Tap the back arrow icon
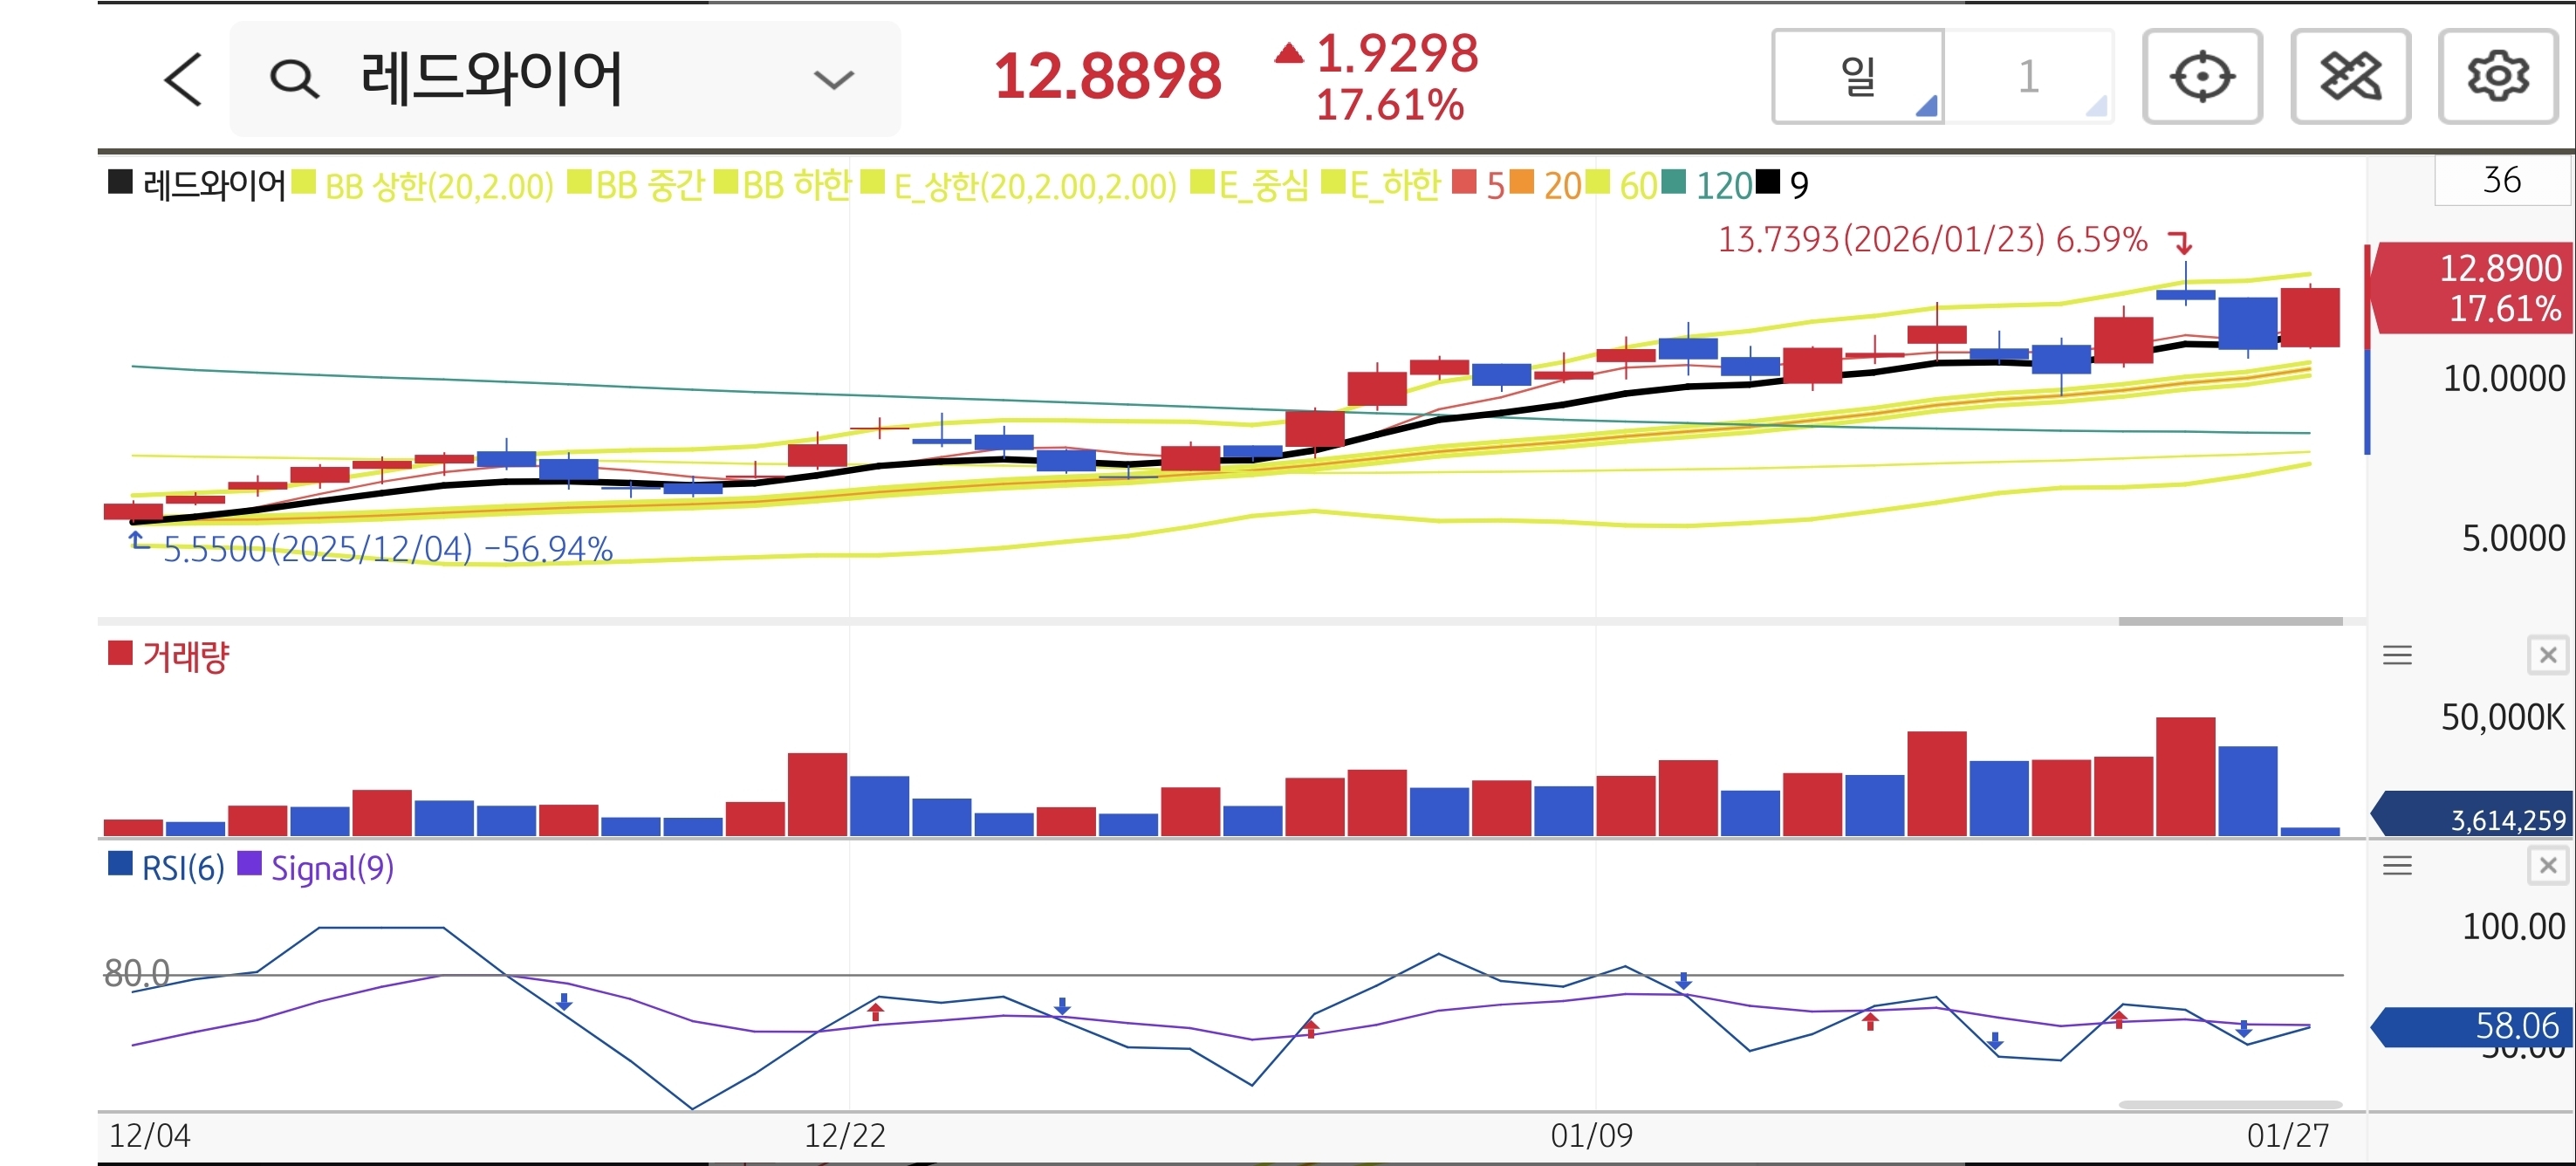2576x1166 pixels. click(183, 79)
